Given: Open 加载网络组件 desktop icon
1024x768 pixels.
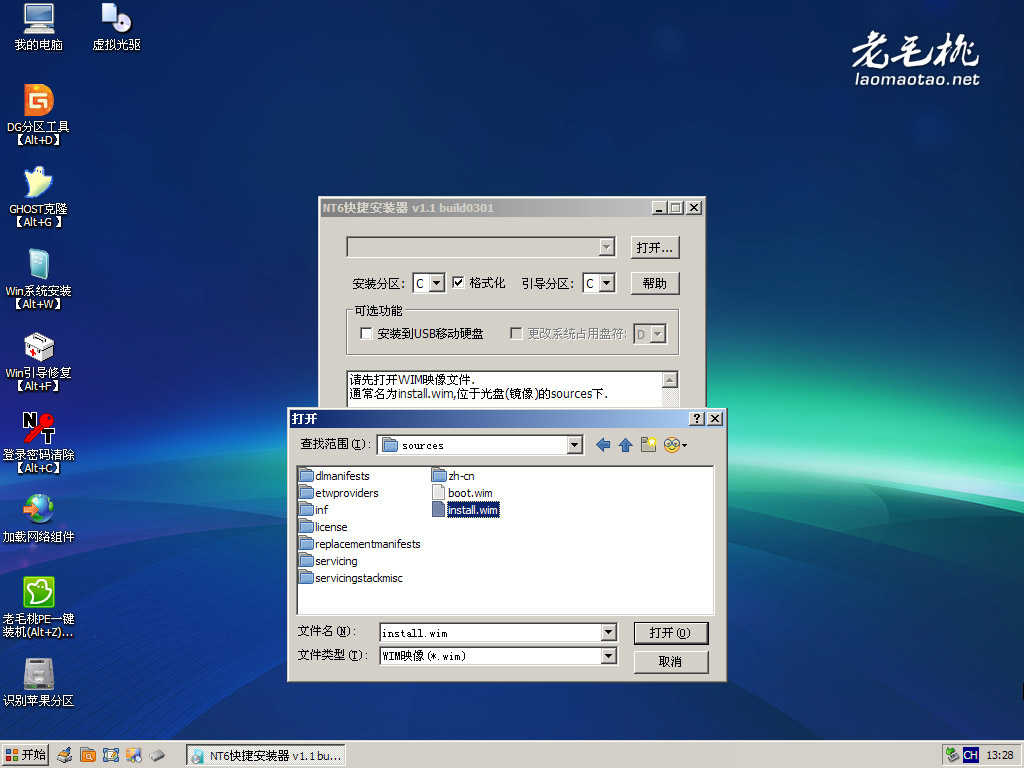Looking at the screenshot, I should (x=39, y=518).
